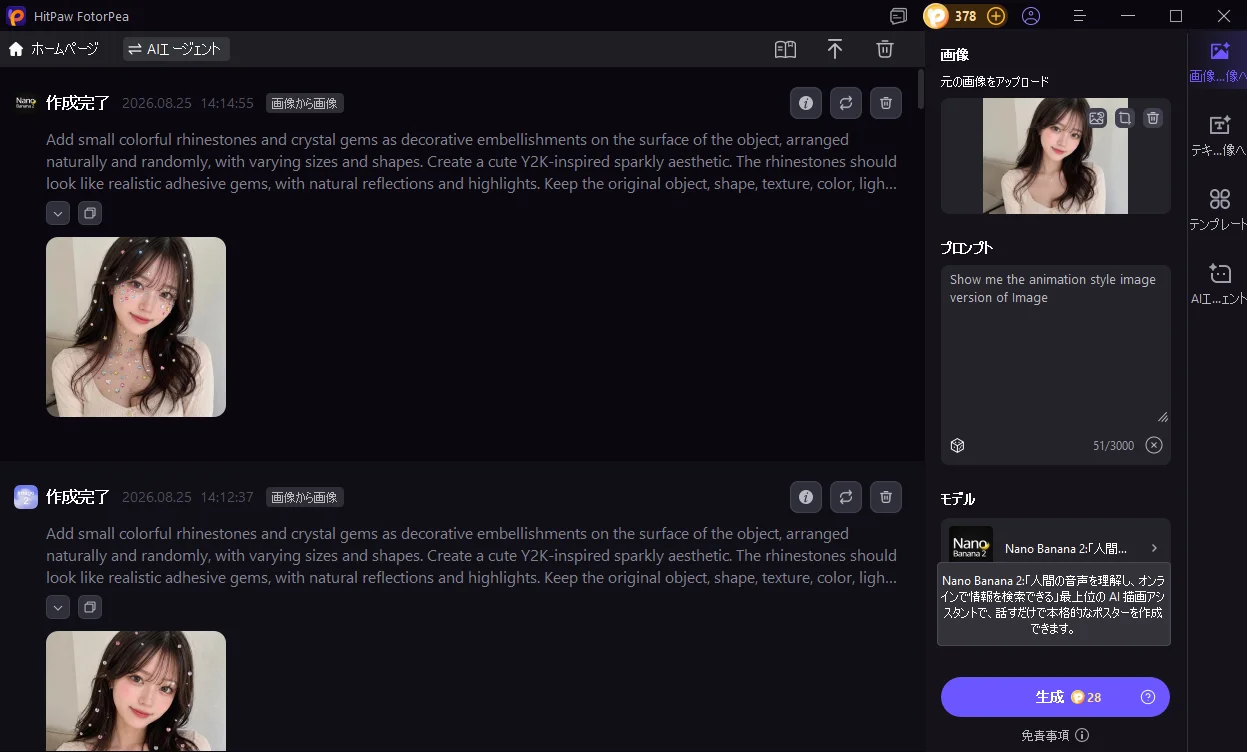Click the HitPaw FotorPea app logo

pyautogui.click(x=16, y=16)
